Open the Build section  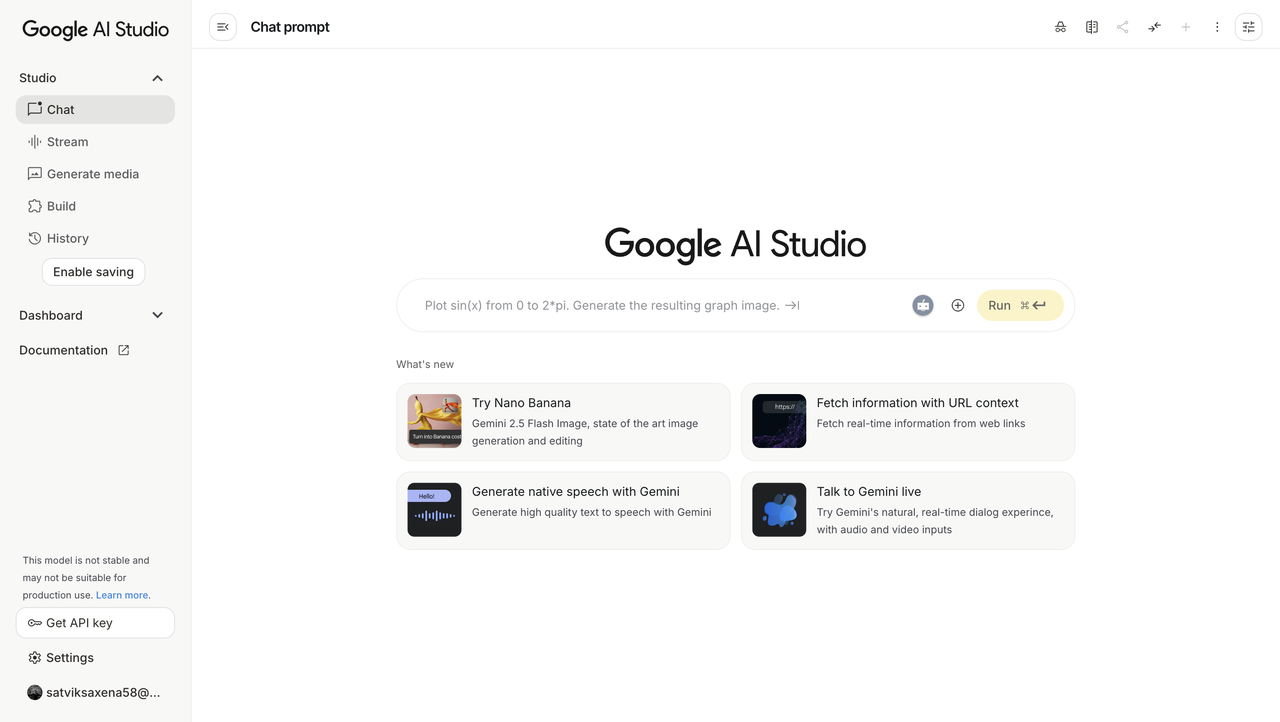(x=95, y=206)
